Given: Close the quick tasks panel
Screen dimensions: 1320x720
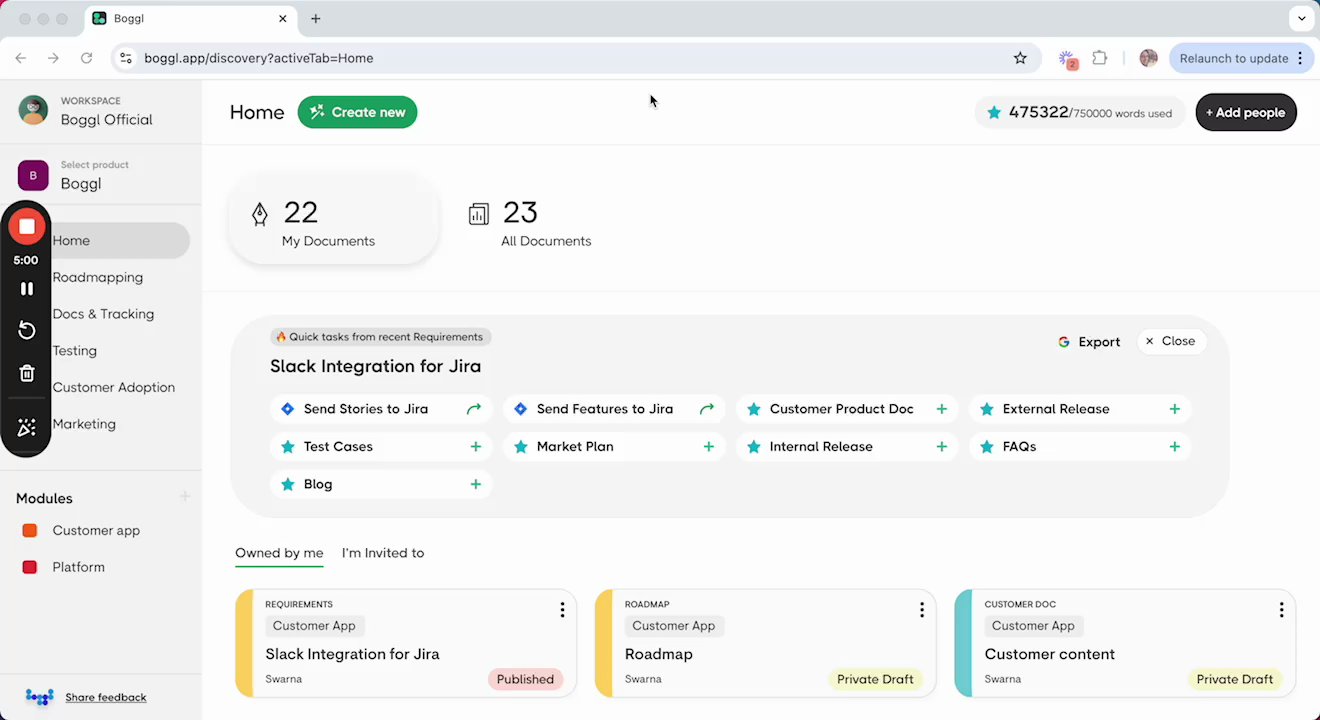Looking at the screenshot, I should (1170, 342).
